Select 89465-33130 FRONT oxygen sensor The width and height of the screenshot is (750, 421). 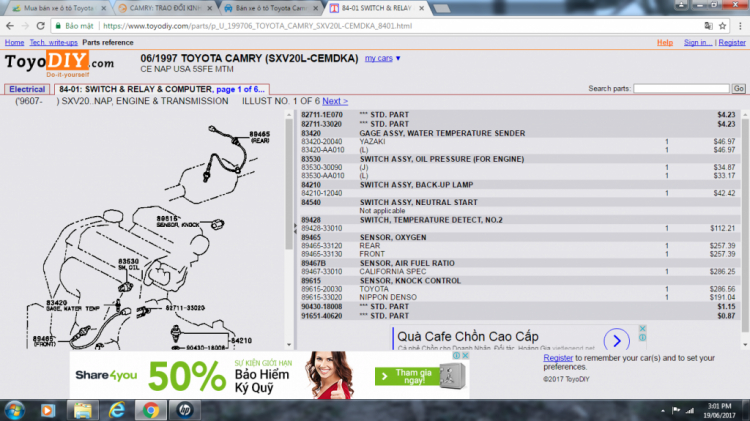tap(518, 254)
